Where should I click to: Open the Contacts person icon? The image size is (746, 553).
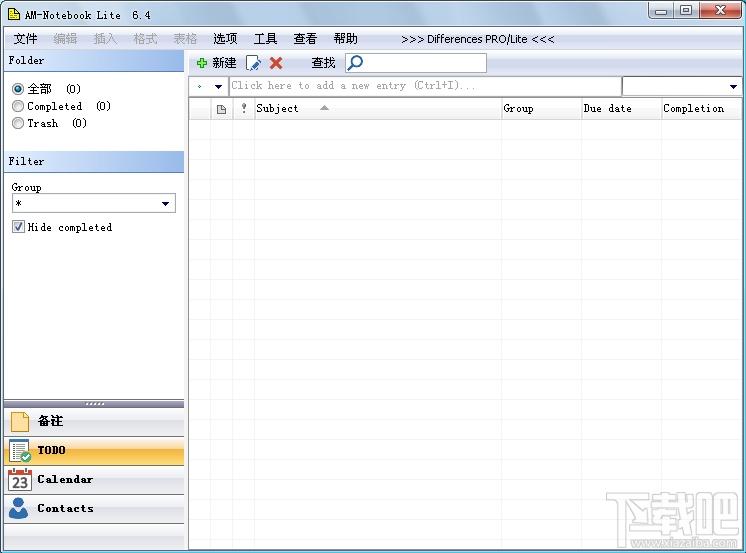coord(19,508)
